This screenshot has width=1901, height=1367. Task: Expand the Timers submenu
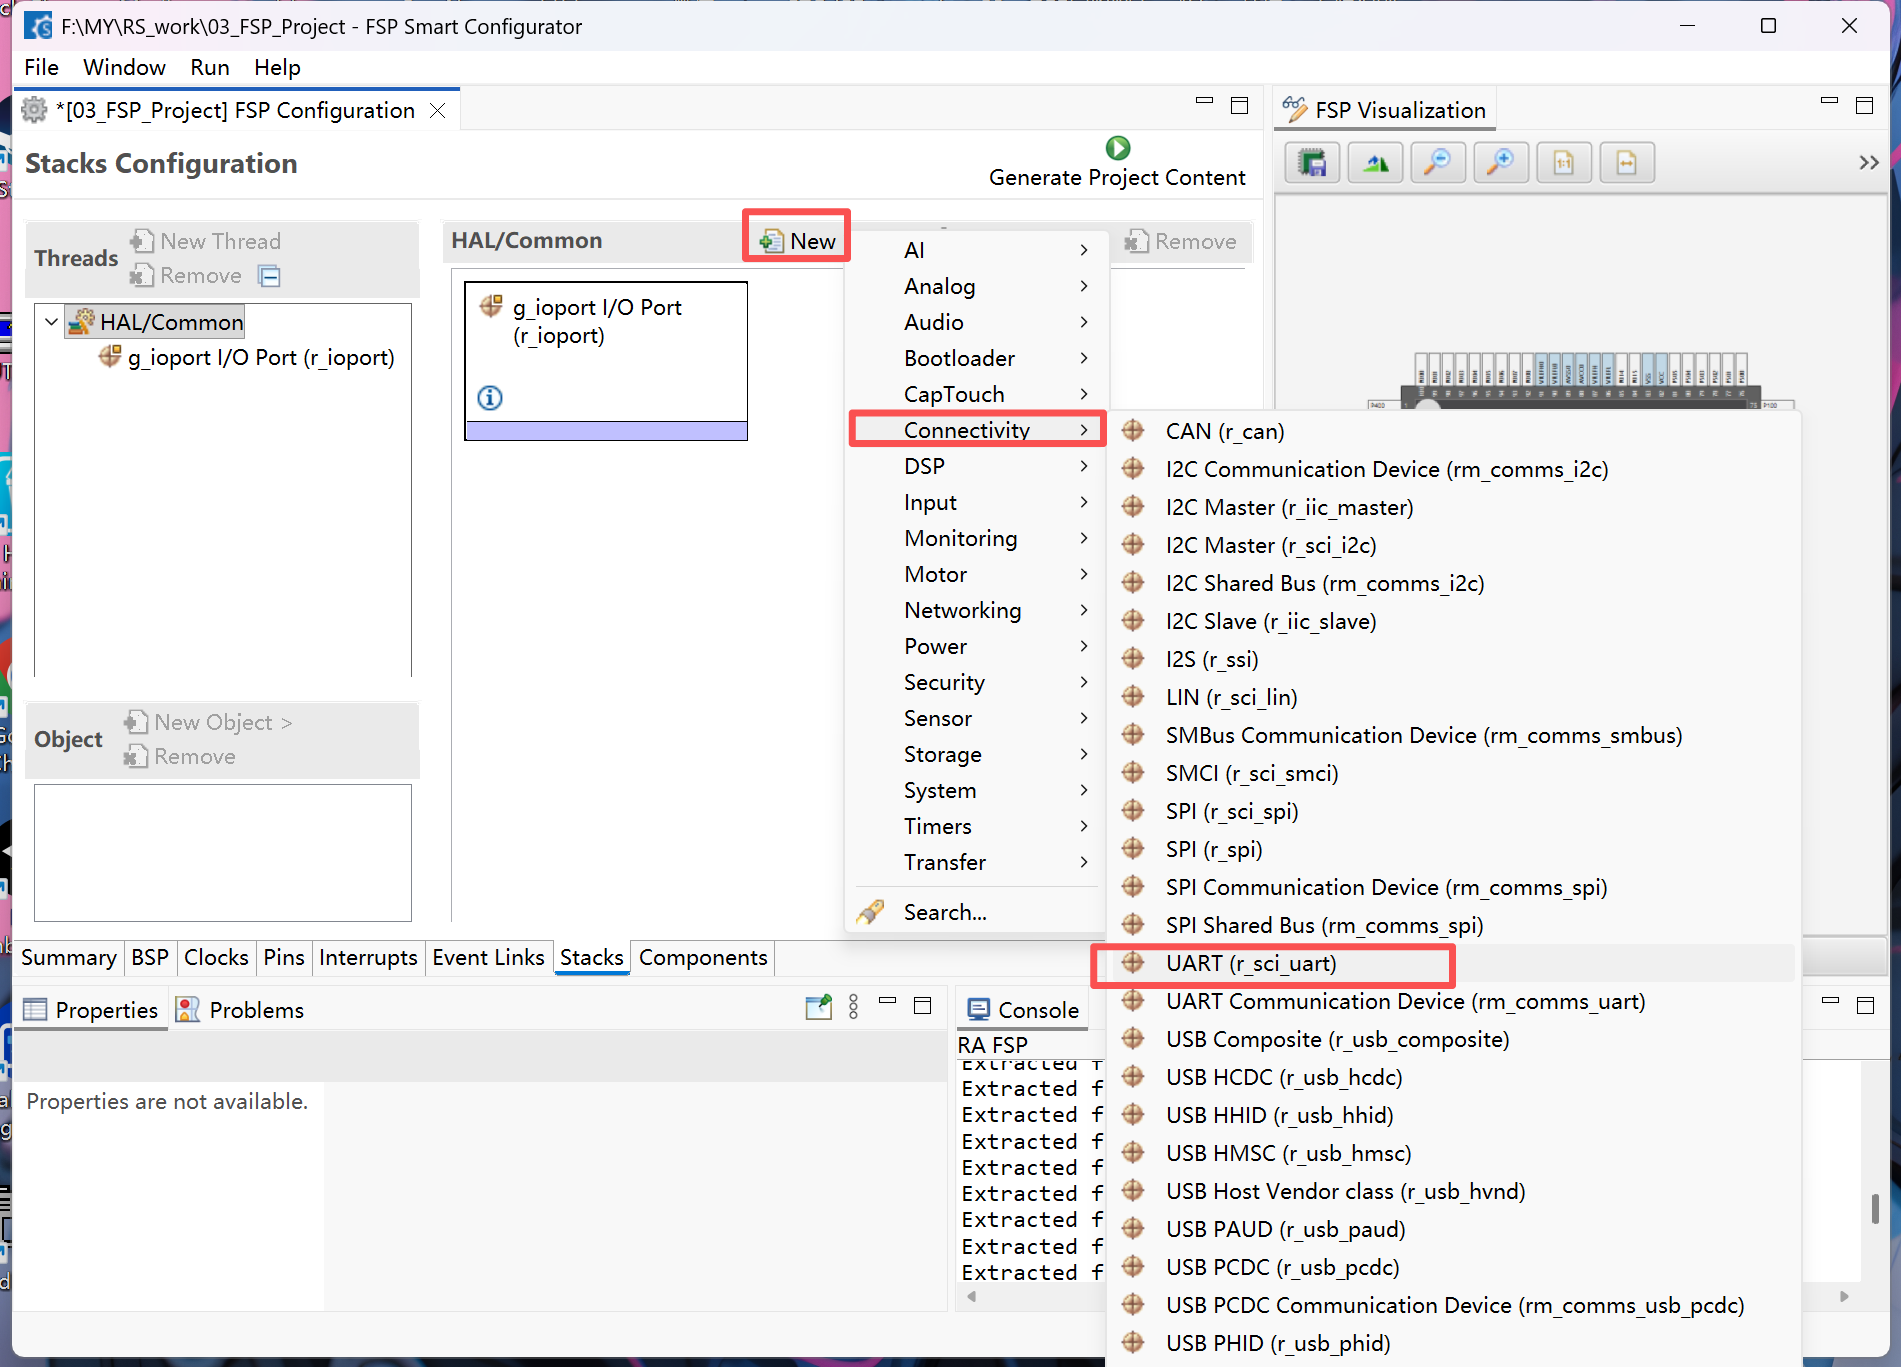976,826
